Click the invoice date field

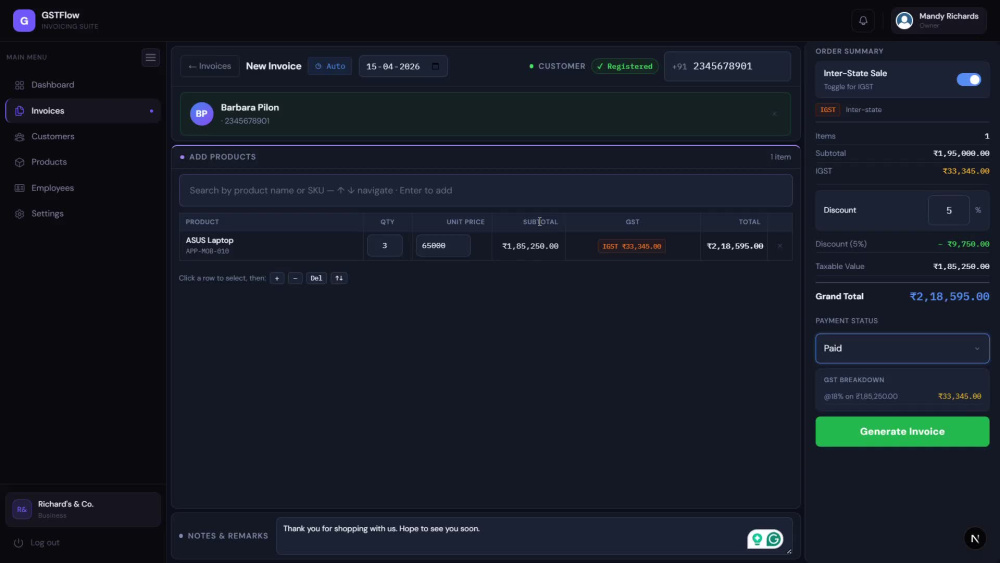click(x=403, y=66)
